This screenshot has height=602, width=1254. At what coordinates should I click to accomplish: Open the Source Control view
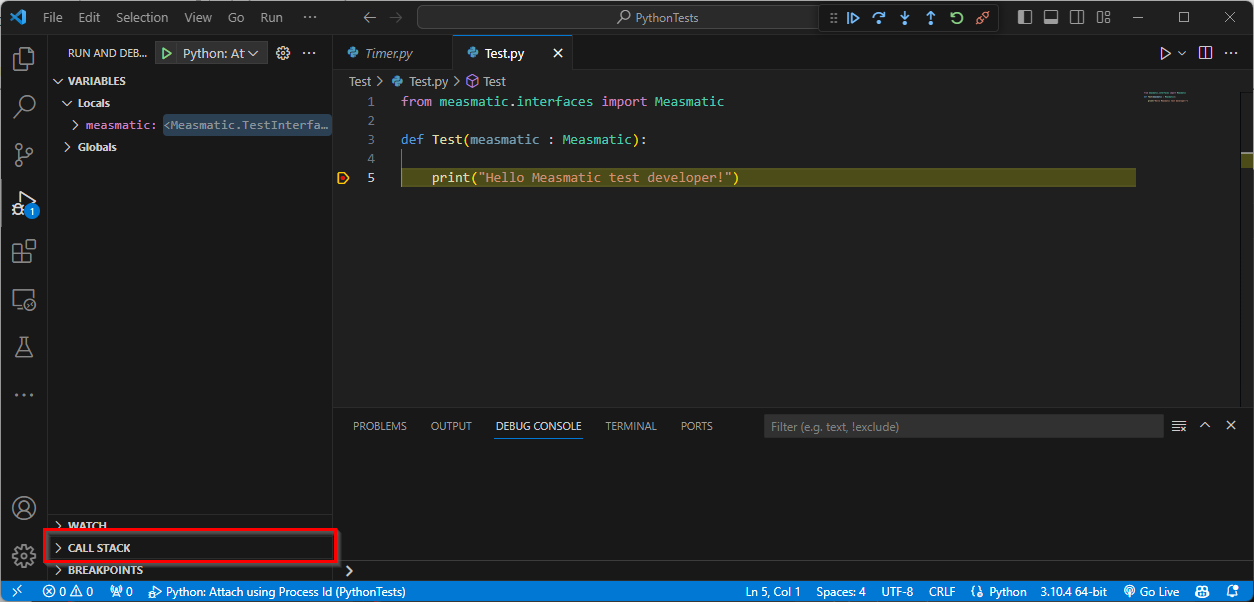pos(24,155)
